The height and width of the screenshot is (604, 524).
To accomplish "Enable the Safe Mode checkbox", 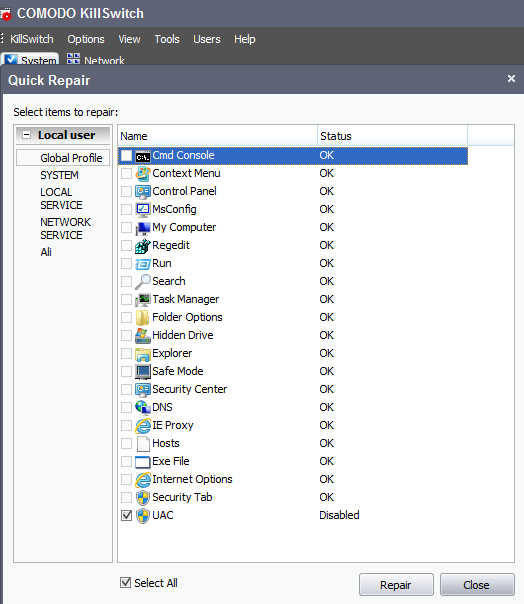I will pyautogui.click(x=126, y=371).
